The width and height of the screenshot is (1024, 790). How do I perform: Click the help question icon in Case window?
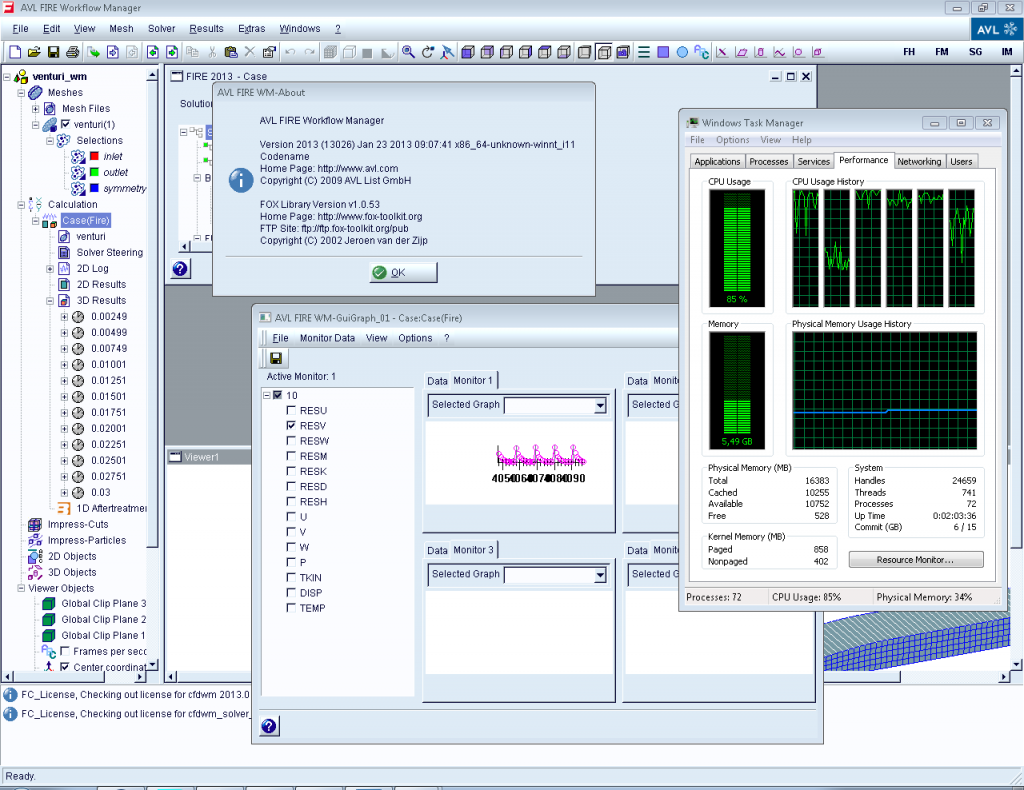click(x=181, y=268)
